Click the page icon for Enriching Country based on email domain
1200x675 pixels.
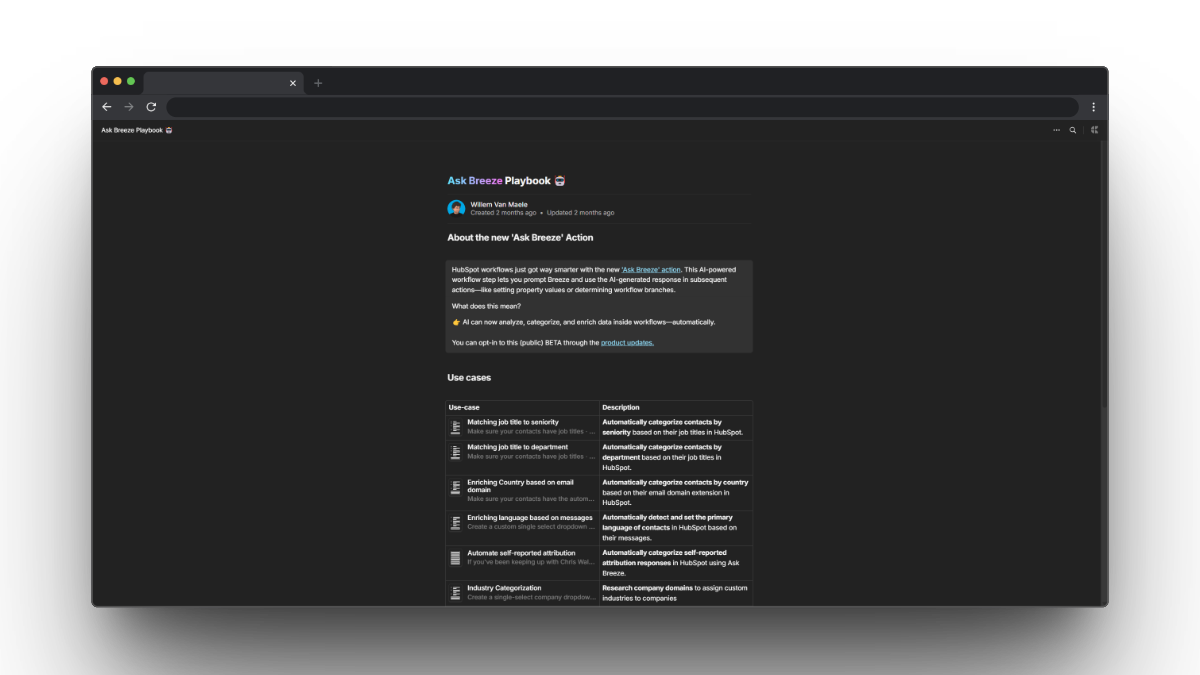click(456, 487)
